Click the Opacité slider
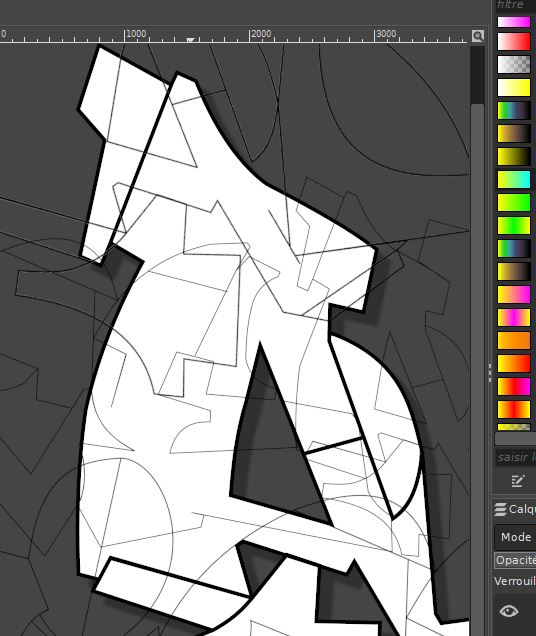This screenshot has height=636, width=536. tap(515, 560)
